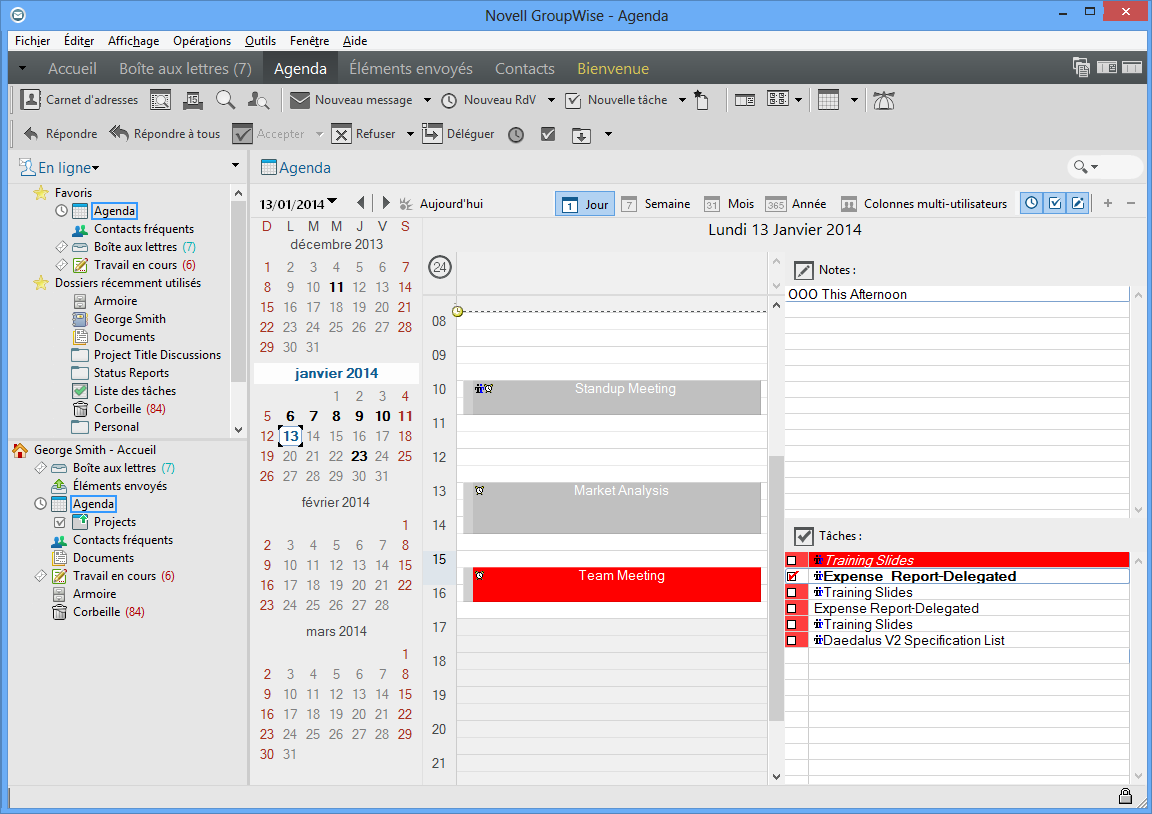
Task: Click the 24-hour circle icon
Action: pyautogui.click(x=440, y=267)
